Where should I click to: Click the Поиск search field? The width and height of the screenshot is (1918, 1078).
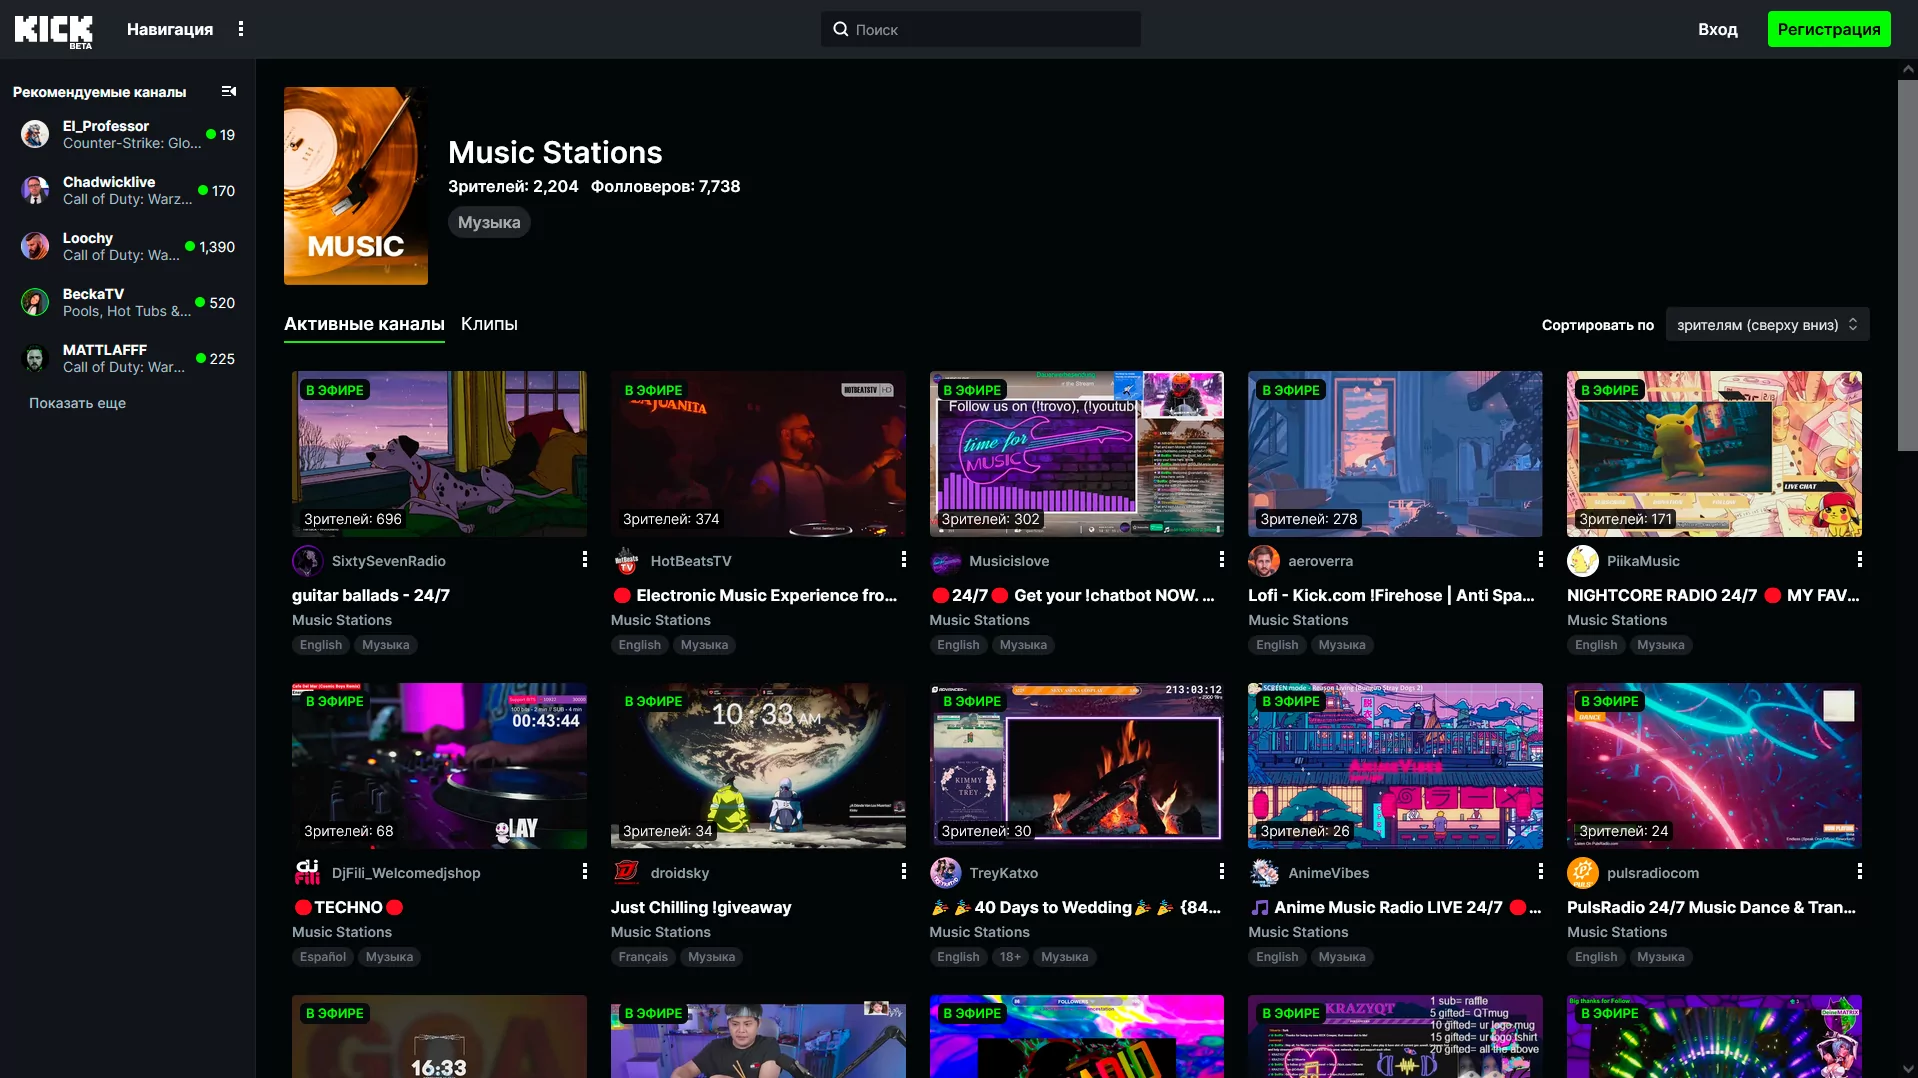click(981, 29)
